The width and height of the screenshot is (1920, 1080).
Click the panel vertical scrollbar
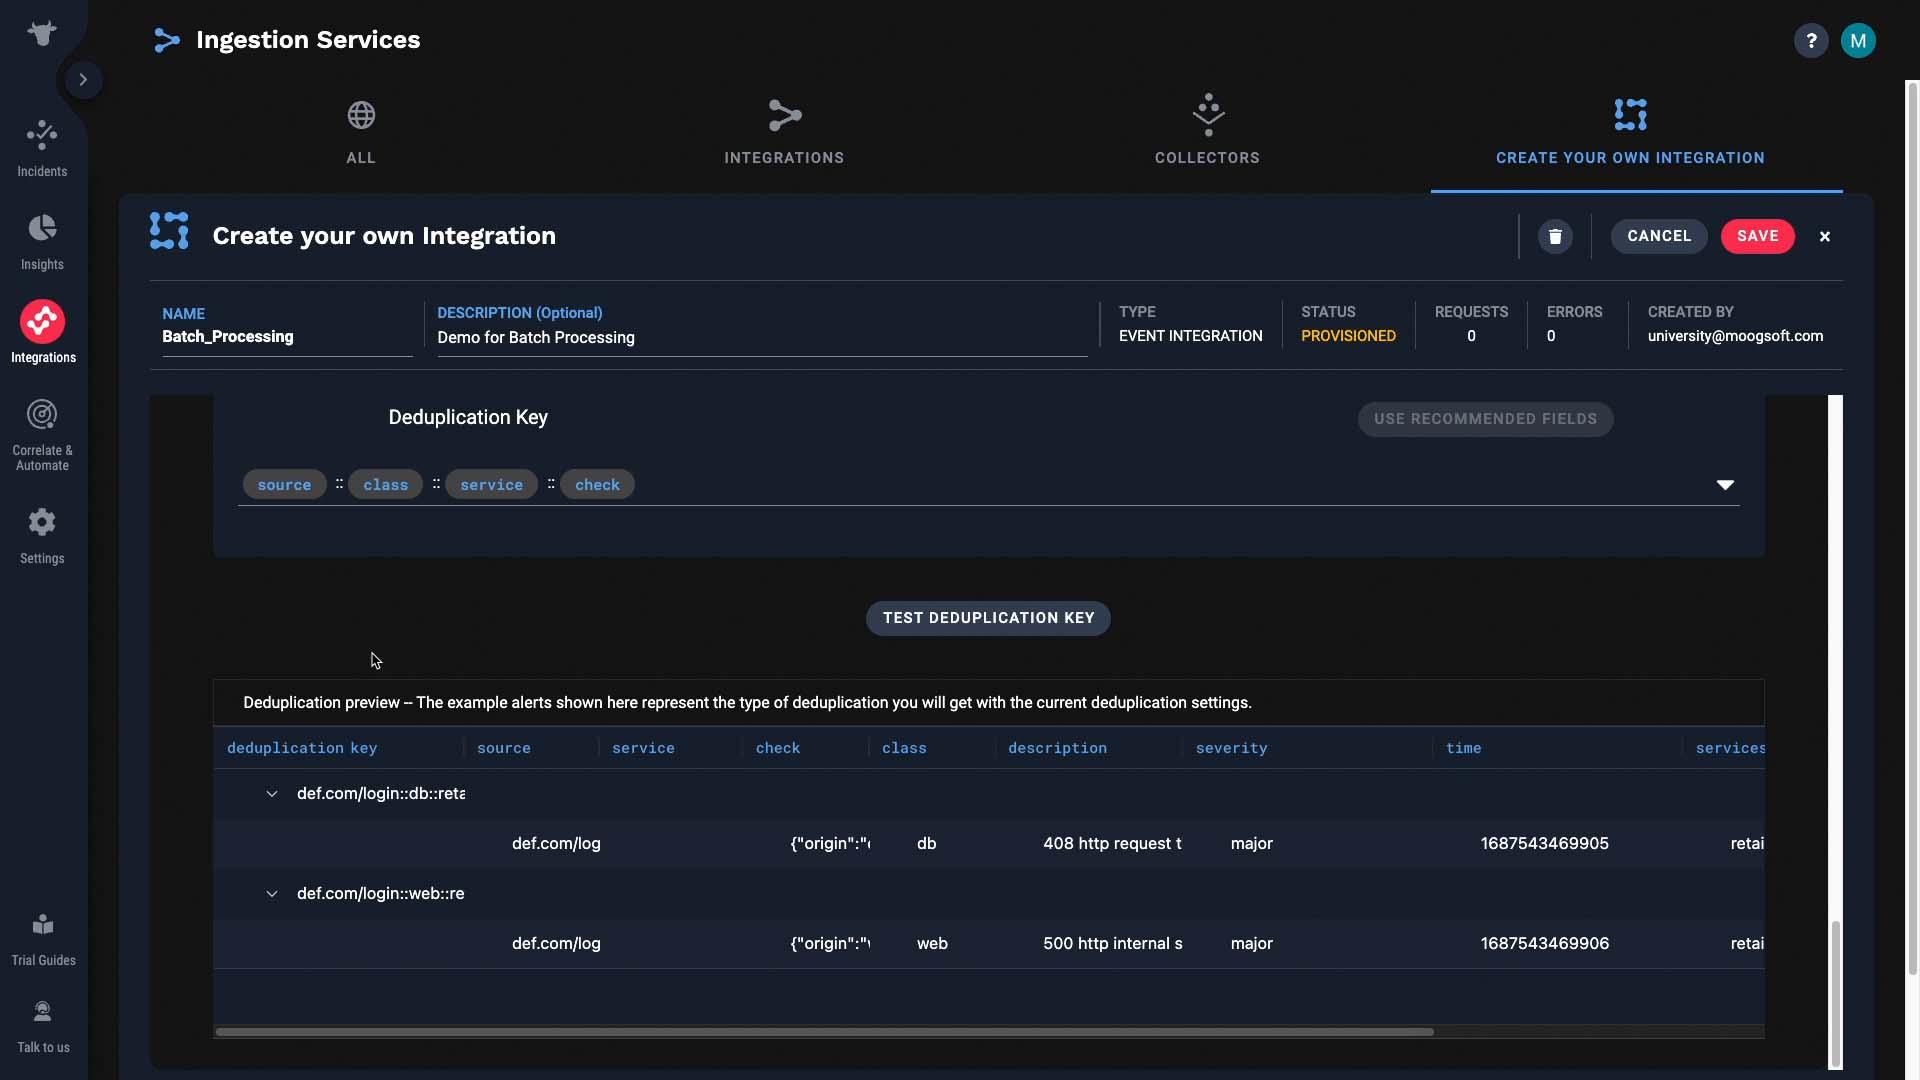point(1835,994)
